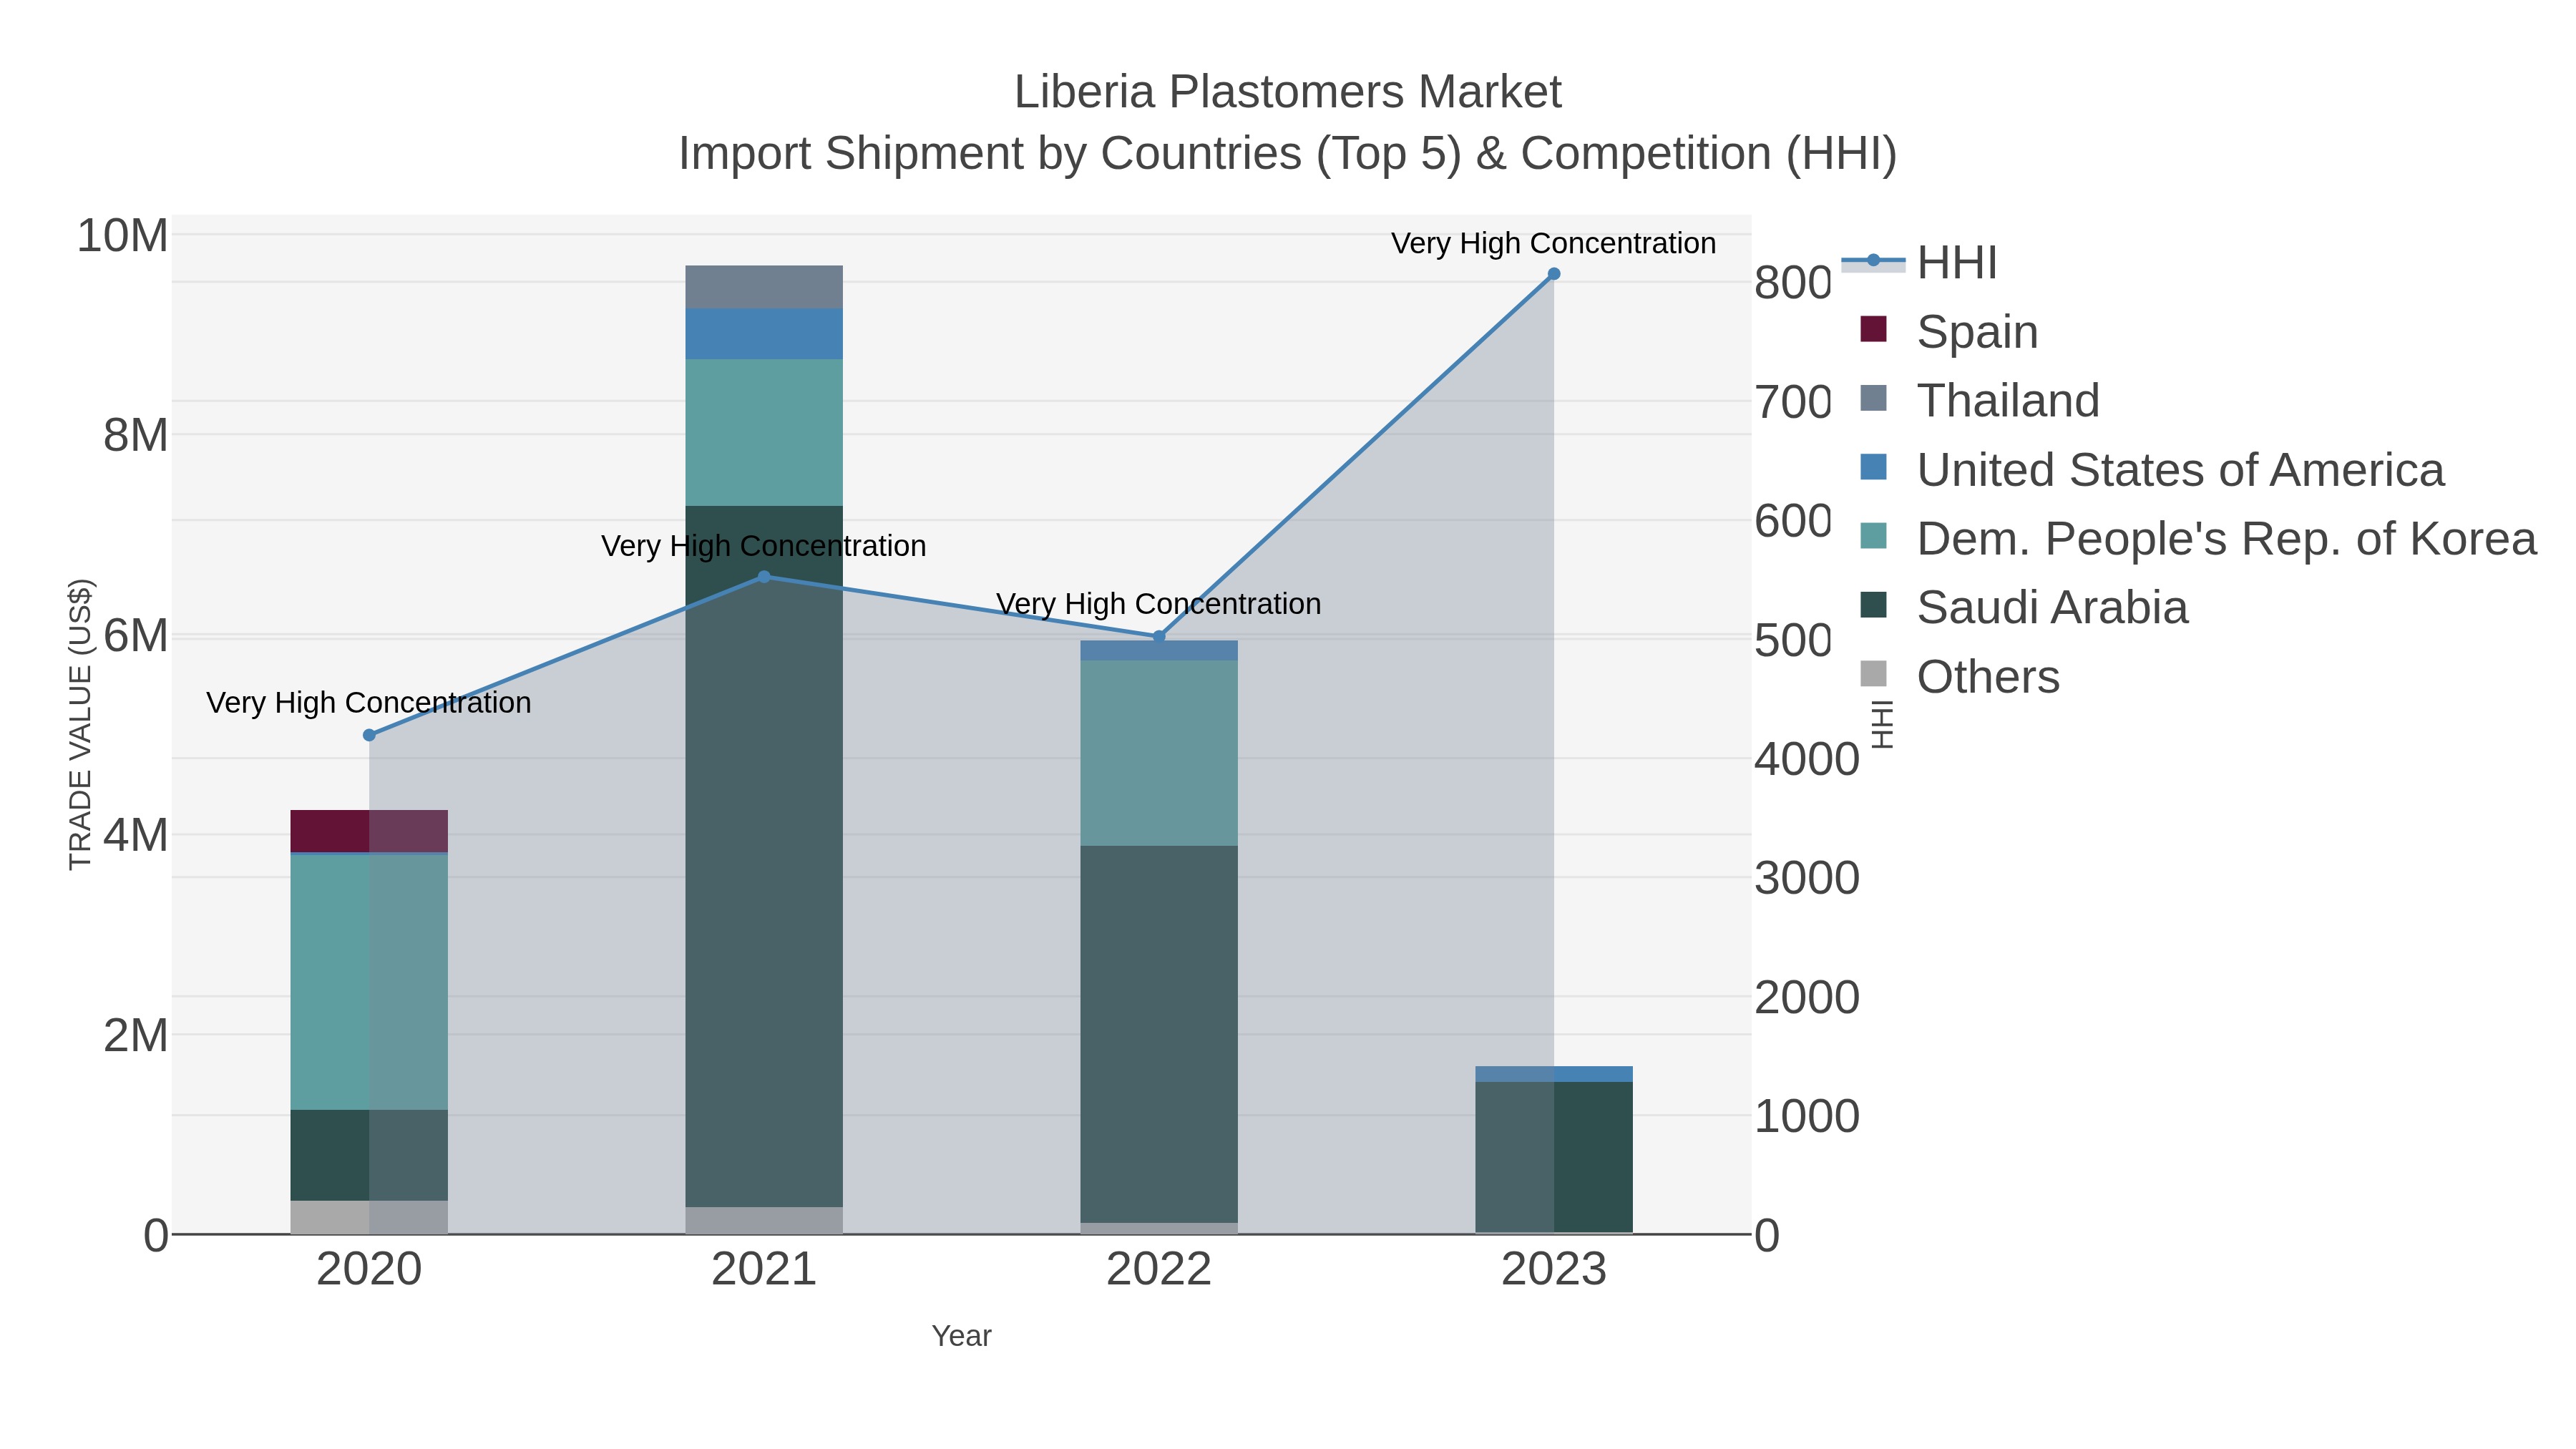The width and height of the screenshot is (2576, 1449).
Task: Click the Others light gray swatch
Action: tap(1873, 674)
